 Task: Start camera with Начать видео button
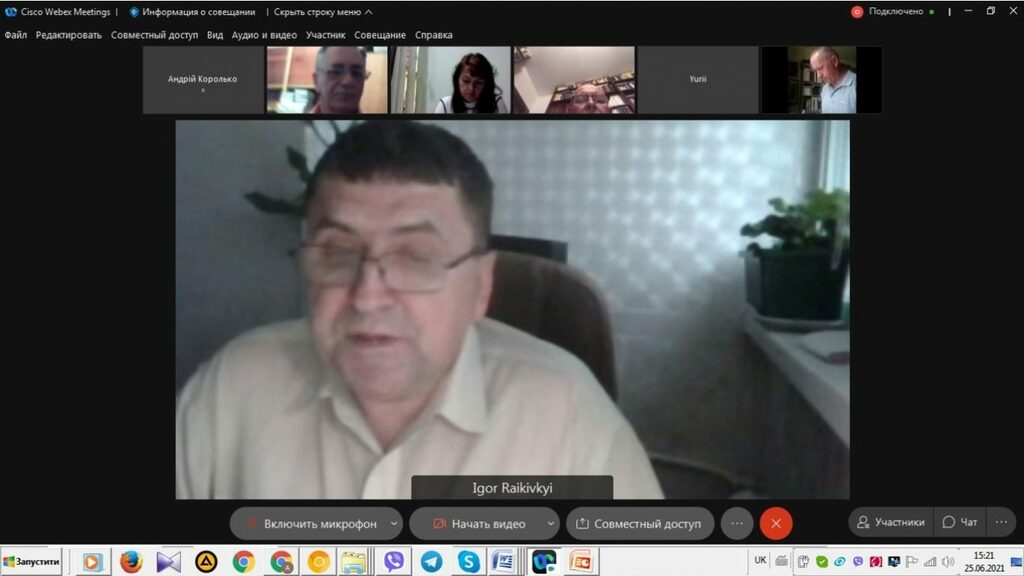(480, 523)
